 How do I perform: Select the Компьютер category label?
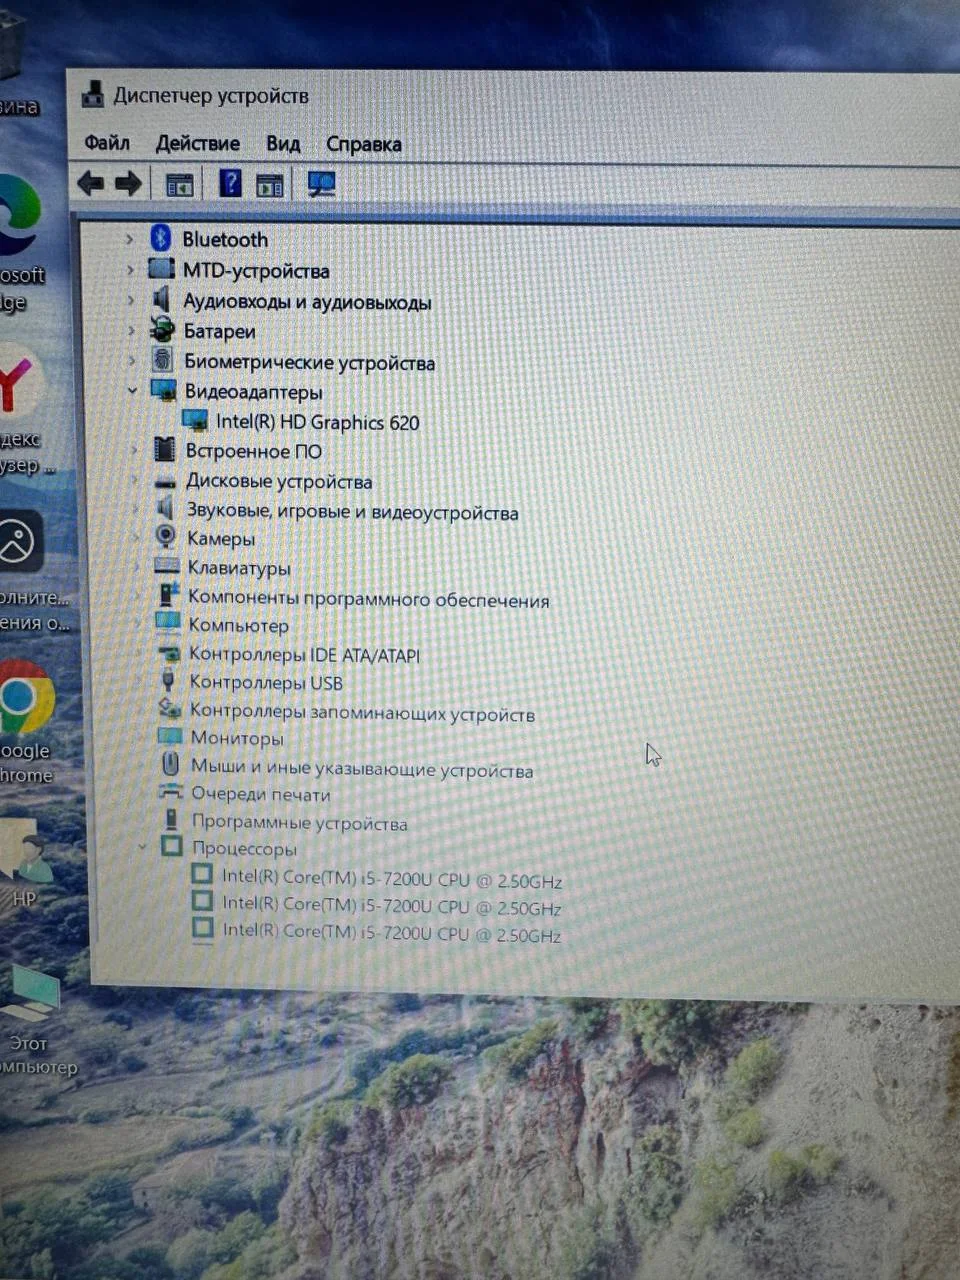238,625
